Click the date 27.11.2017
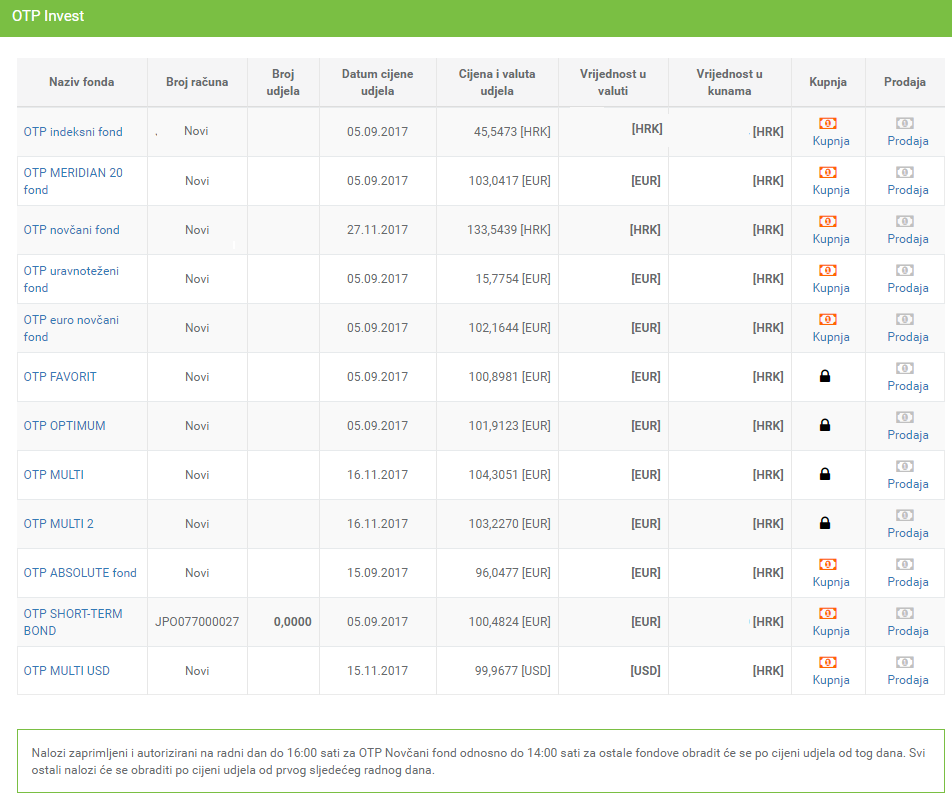Viewport: 952px width, 797px height. (378, 230)
